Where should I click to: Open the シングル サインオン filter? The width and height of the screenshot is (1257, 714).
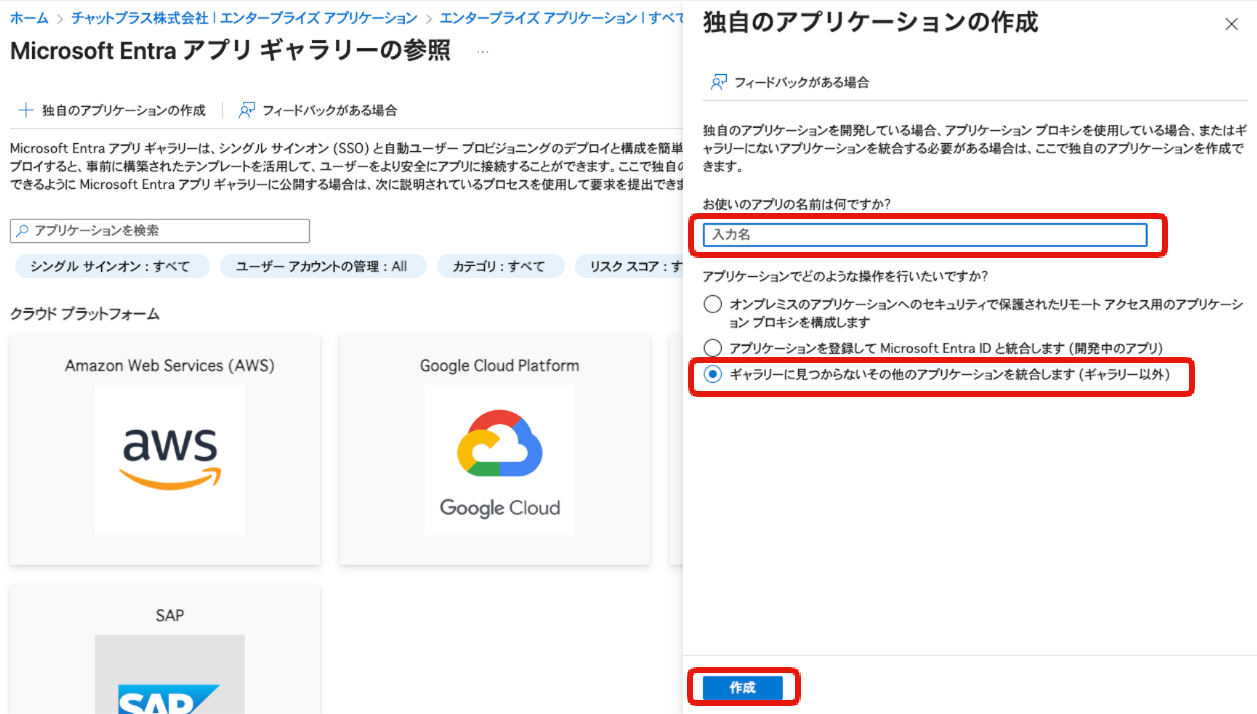click(x=110, y=266)
